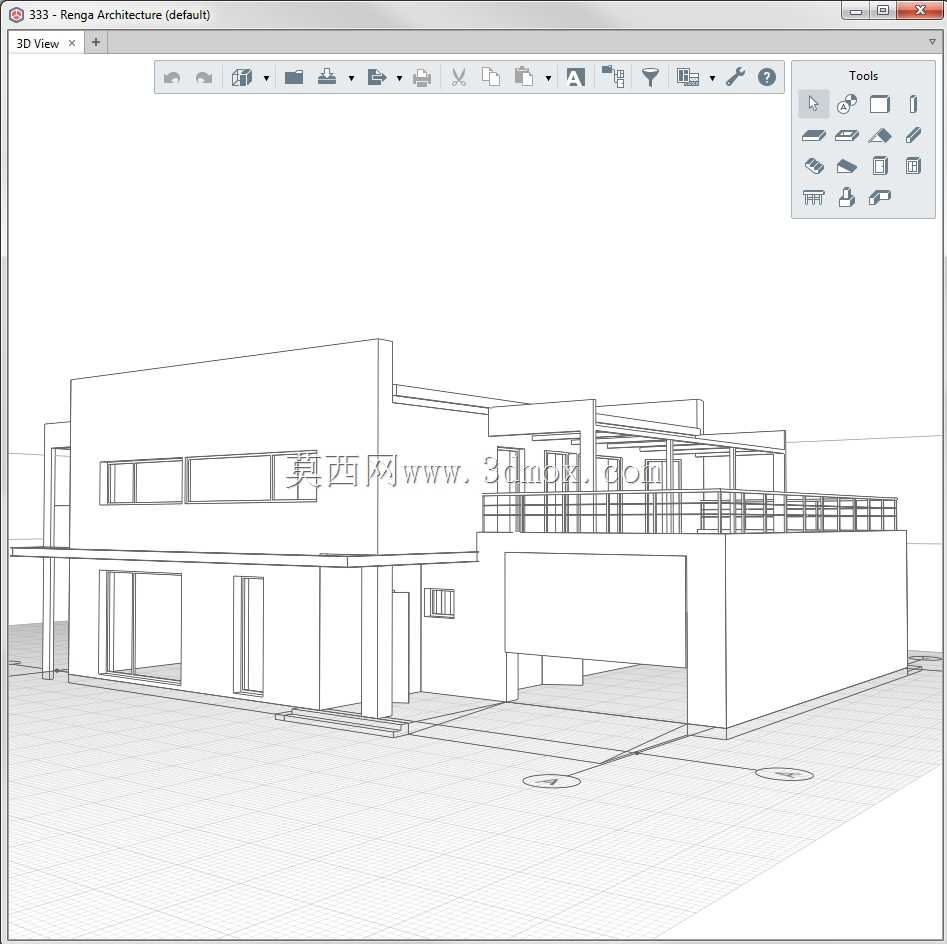Maximize the Renga Architecture window
Screen dimensions: 947x944
(882, 11)
